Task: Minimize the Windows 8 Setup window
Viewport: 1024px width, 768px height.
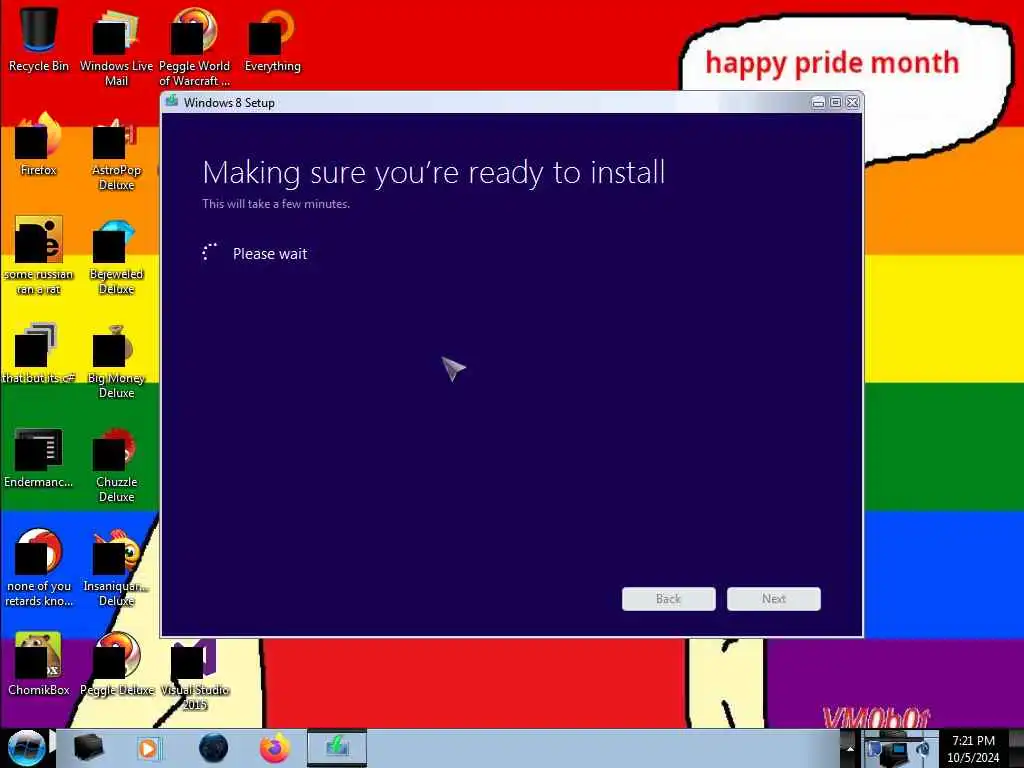Action: point(818,103)
